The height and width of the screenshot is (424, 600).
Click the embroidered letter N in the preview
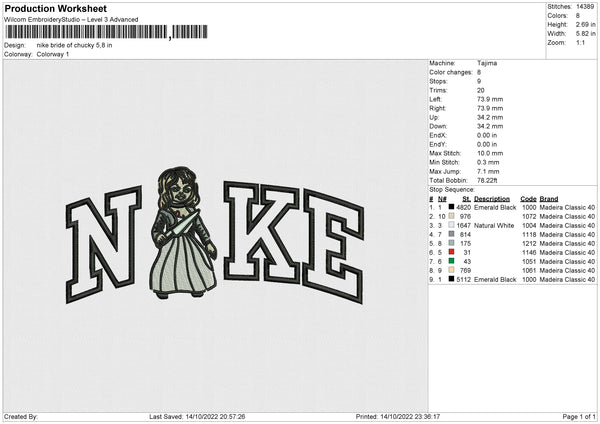[104, 244]
